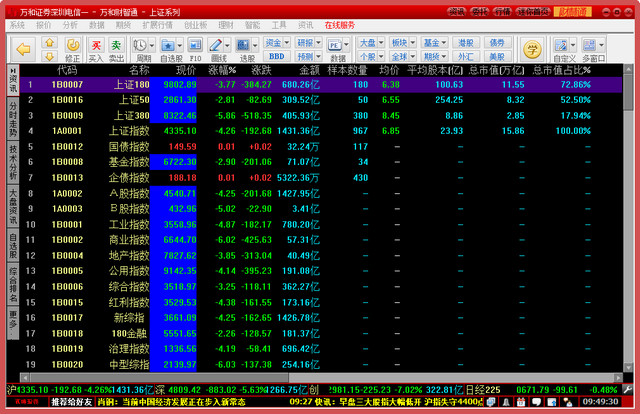Click the 自定义 customize icon
640x414 pixels.
click(561, 45)
